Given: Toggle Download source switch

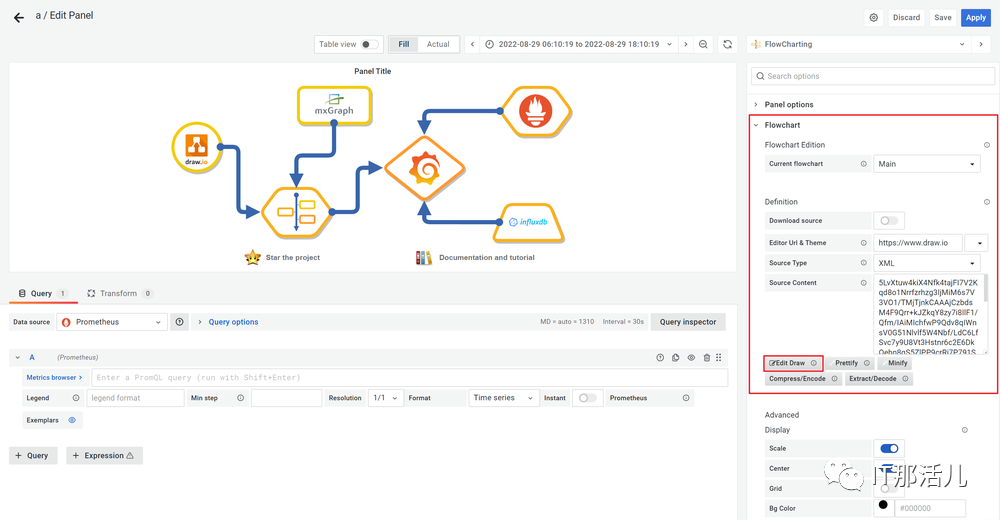Looking at the screenshot, I should [x=888, y=221].
